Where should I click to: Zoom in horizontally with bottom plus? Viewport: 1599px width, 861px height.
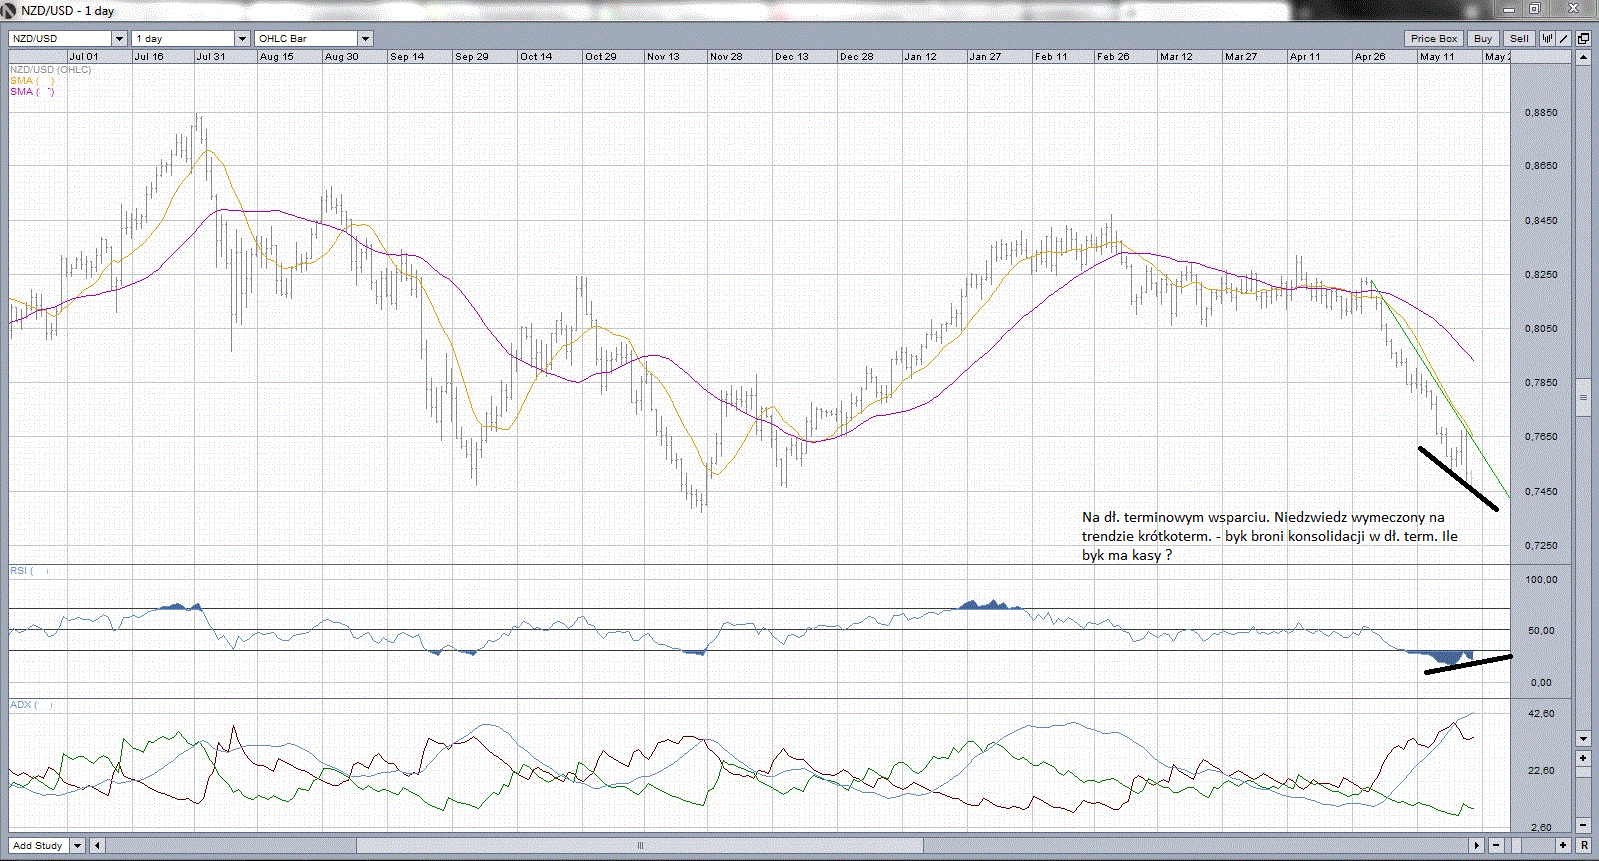(1563, 845)
